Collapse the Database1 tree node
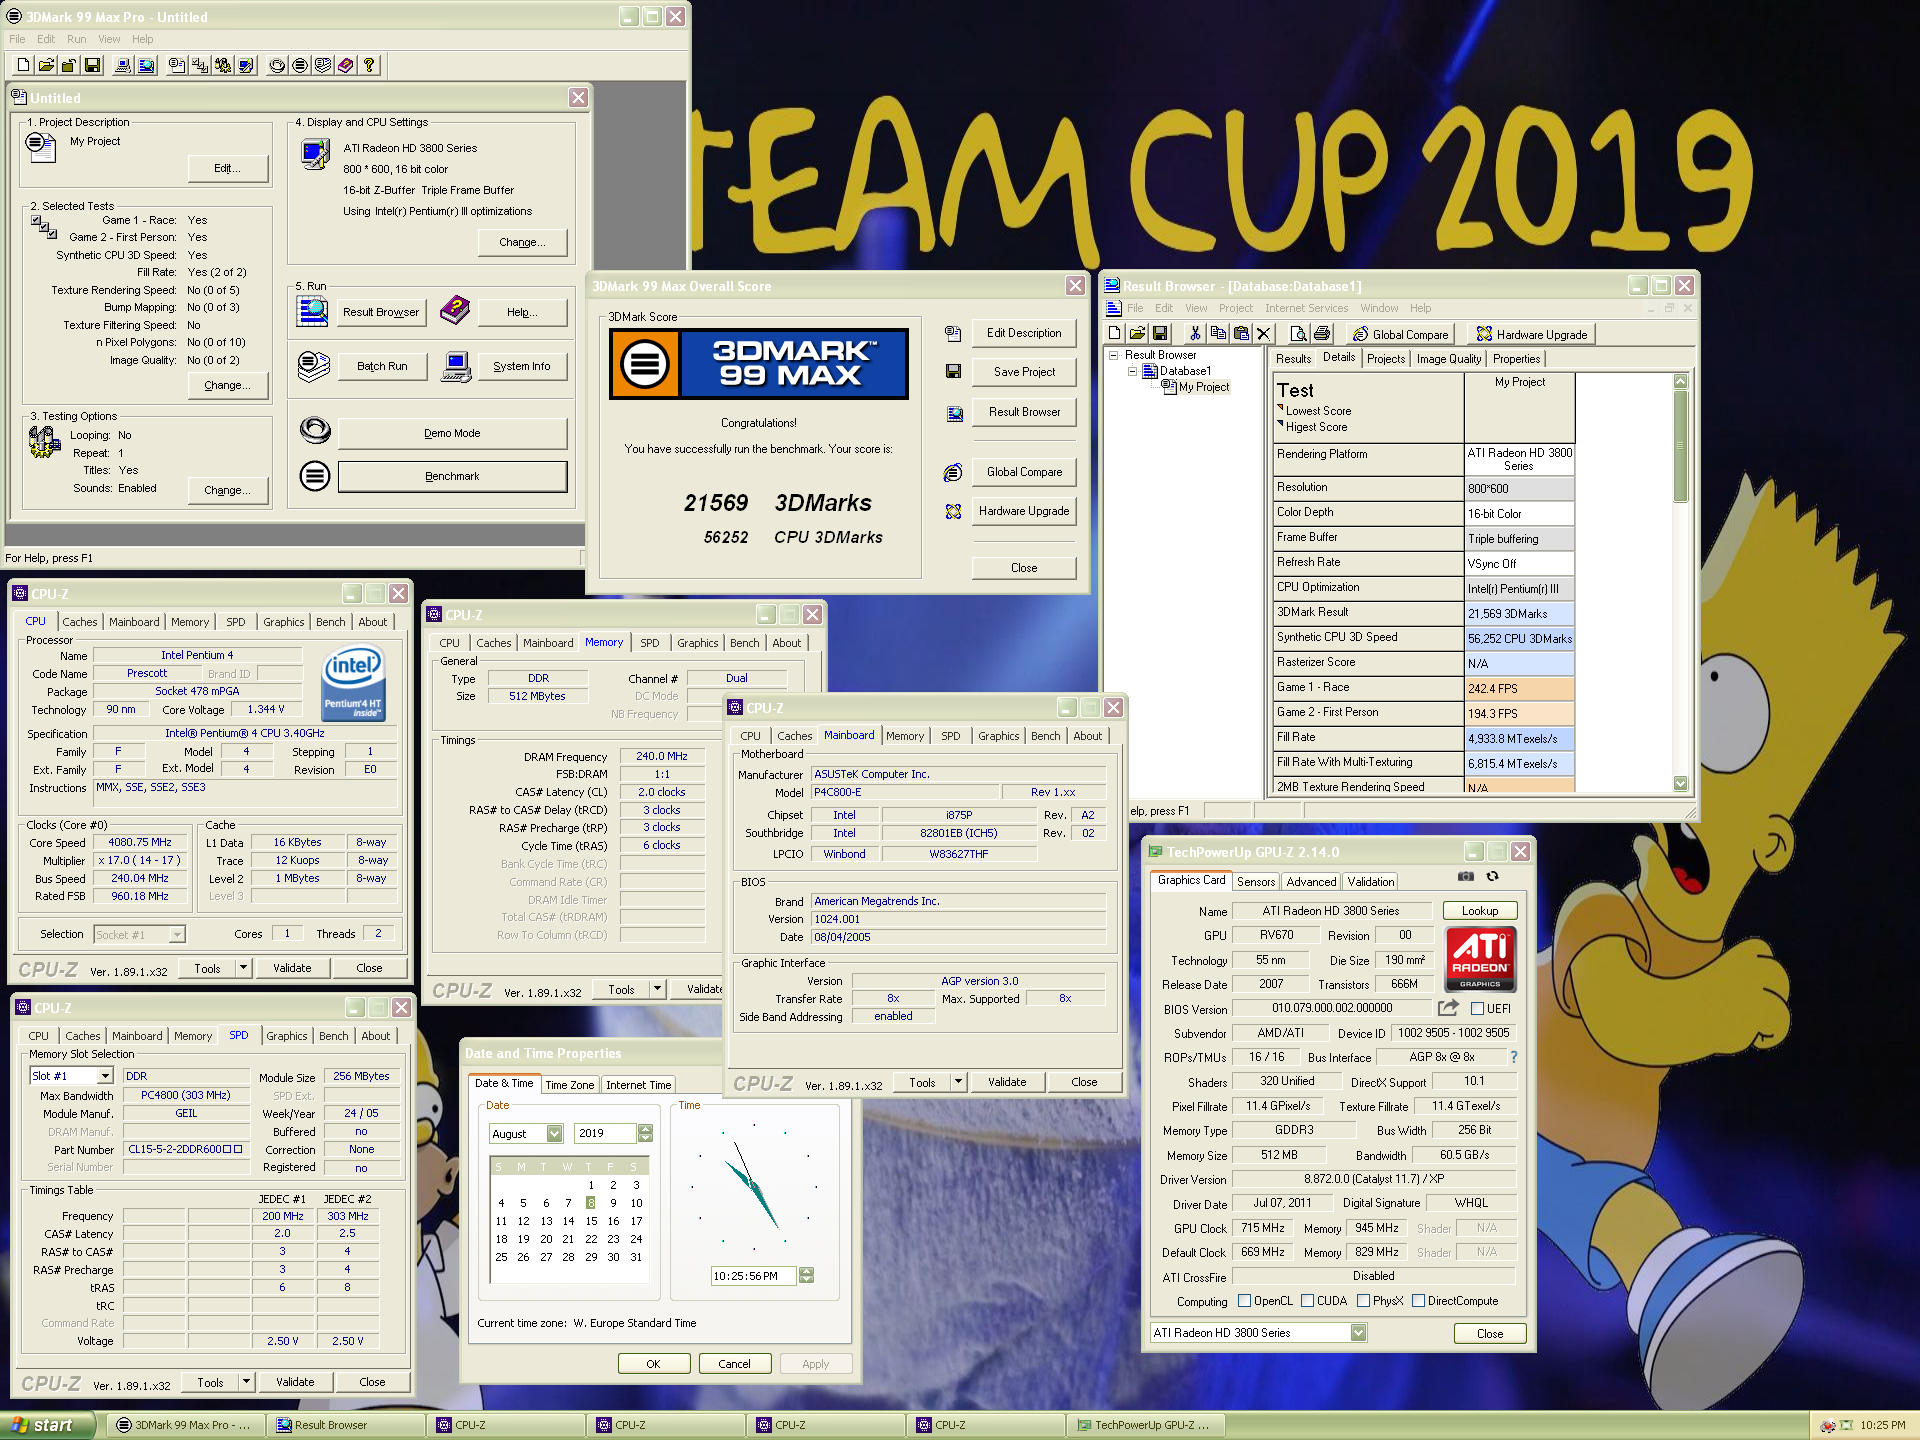Viewport: 1920px width, 1440px height. pos(1133,371)
